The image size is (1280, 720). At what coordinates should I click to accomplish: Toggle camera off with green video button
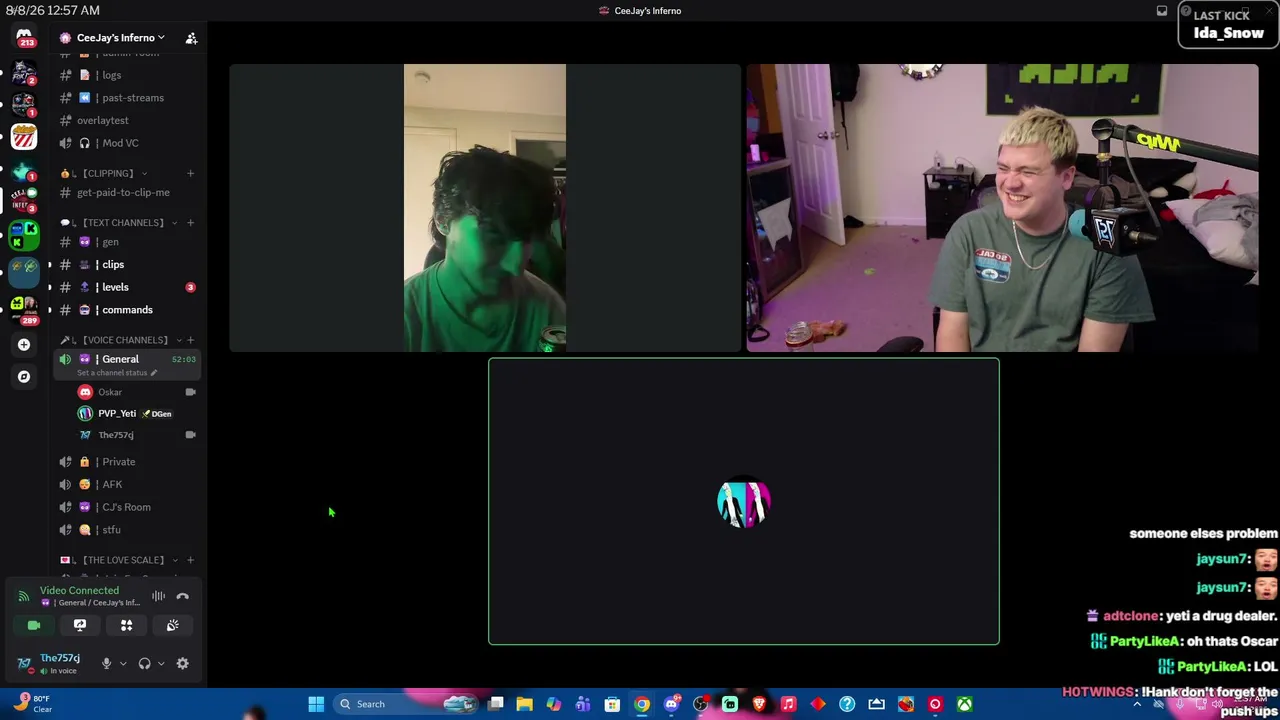(x=34, y=625)
